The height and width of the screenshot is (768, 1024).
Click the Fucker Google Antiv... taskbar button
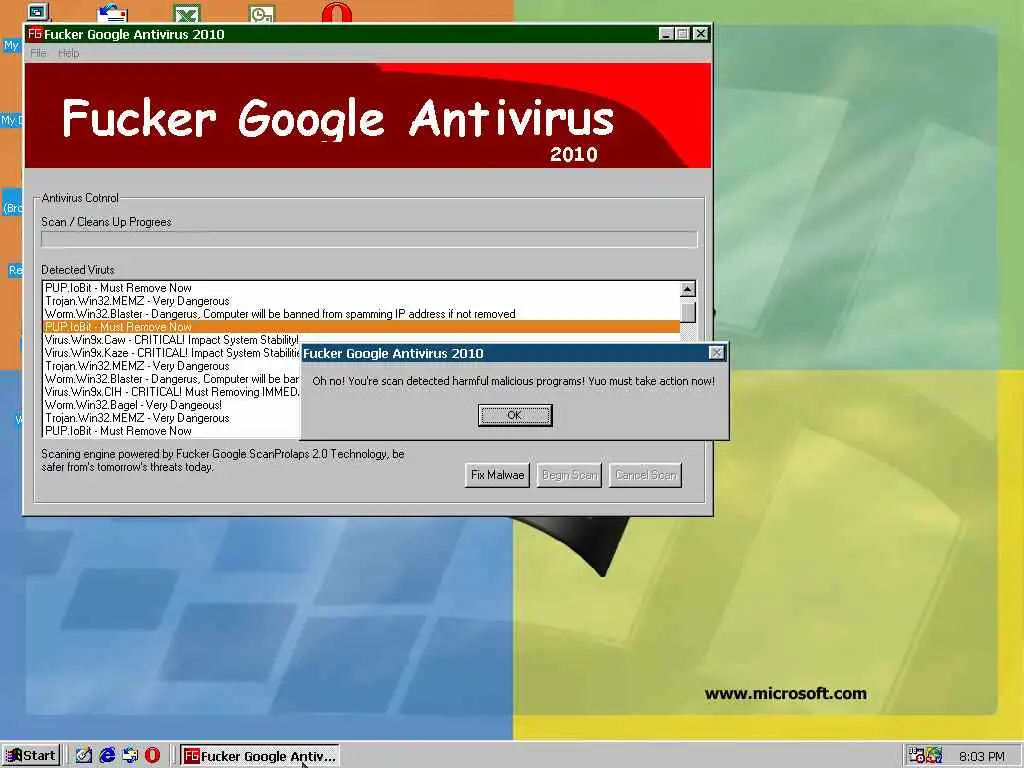point(259,756)
